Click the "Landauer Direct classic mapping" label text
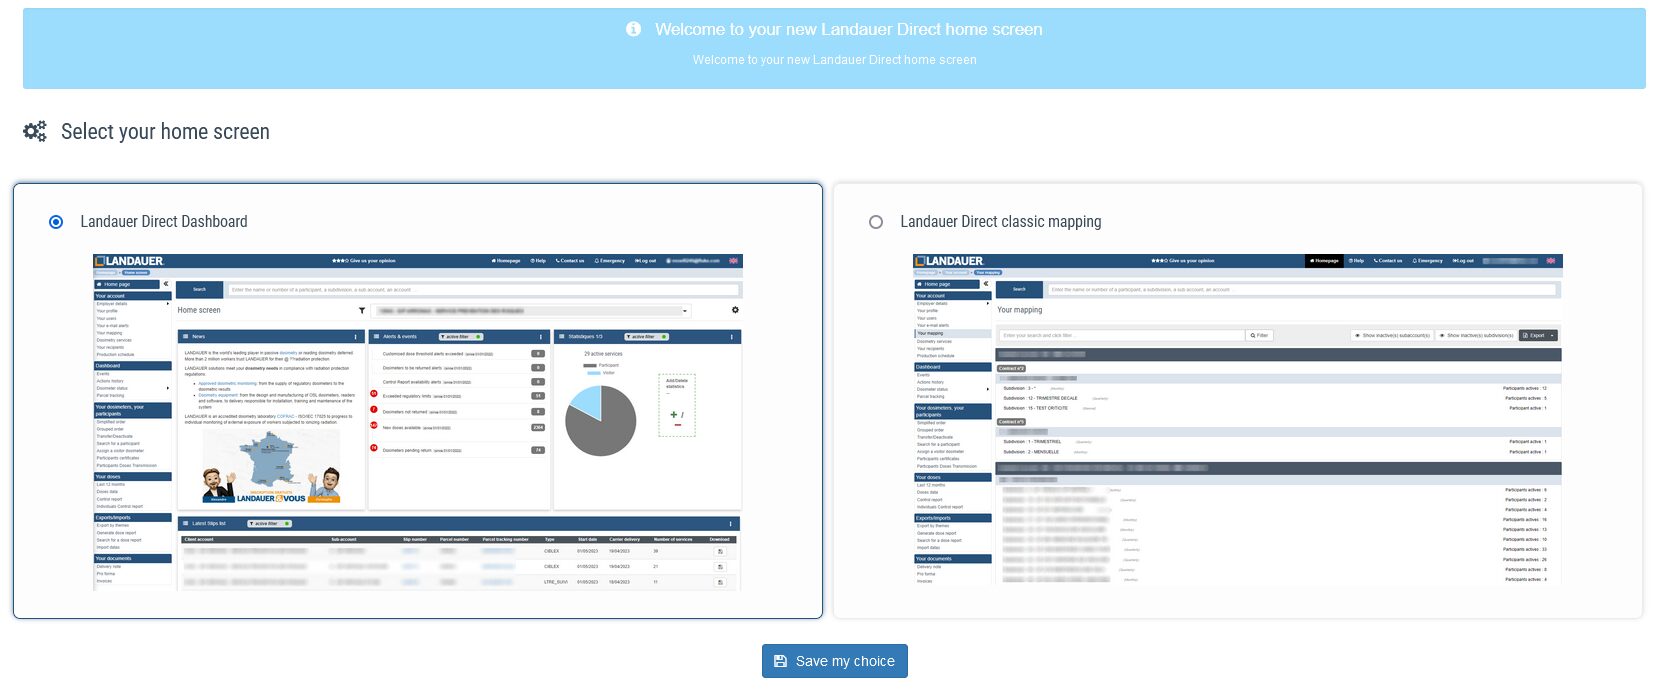The image size is (1657, 696). pyautogui.click(x=1001, y=222)
